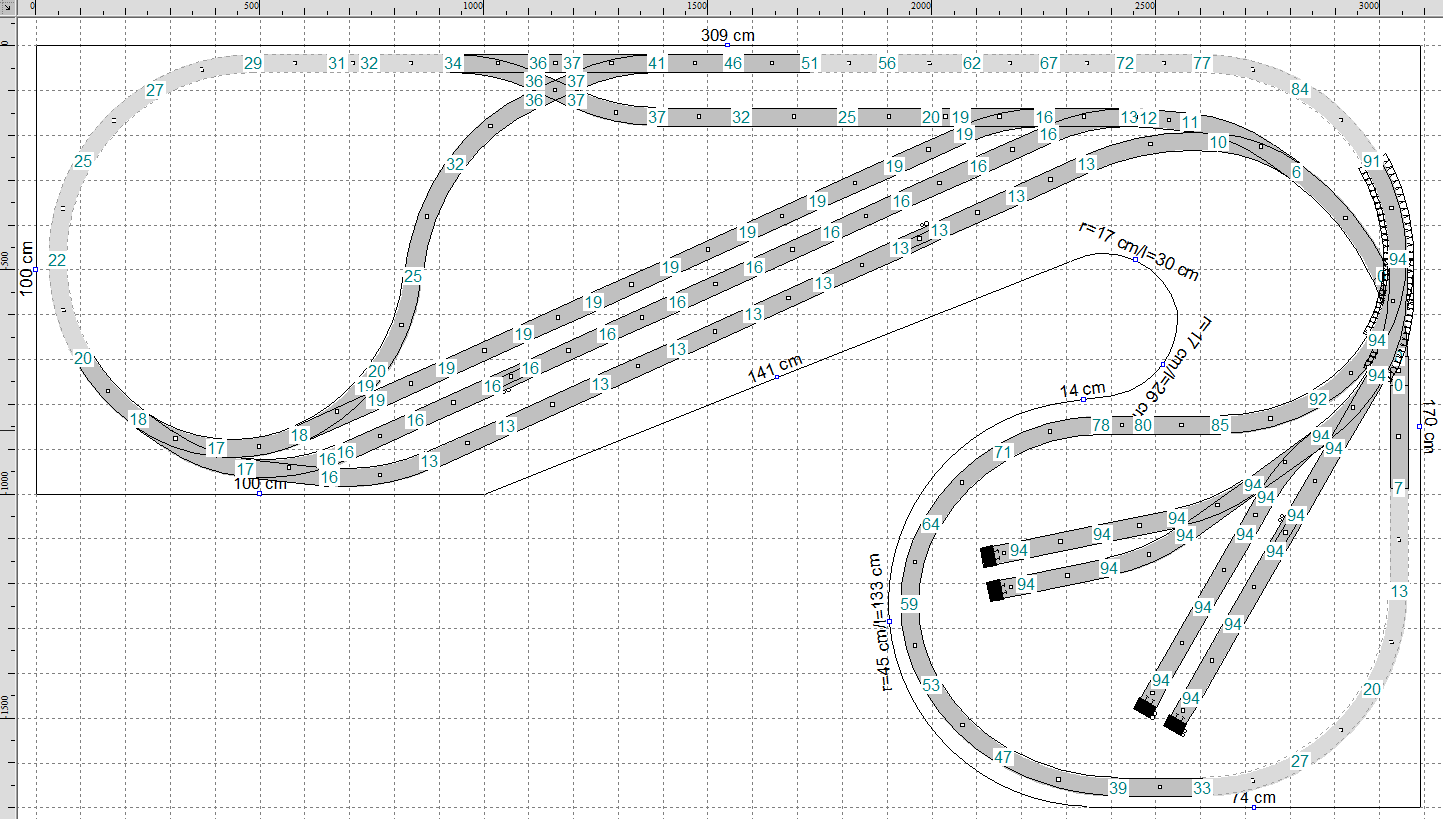Click track height marker 39
The width and height of the screenshot is (1443, 819).
click(x=1118, y=789)
